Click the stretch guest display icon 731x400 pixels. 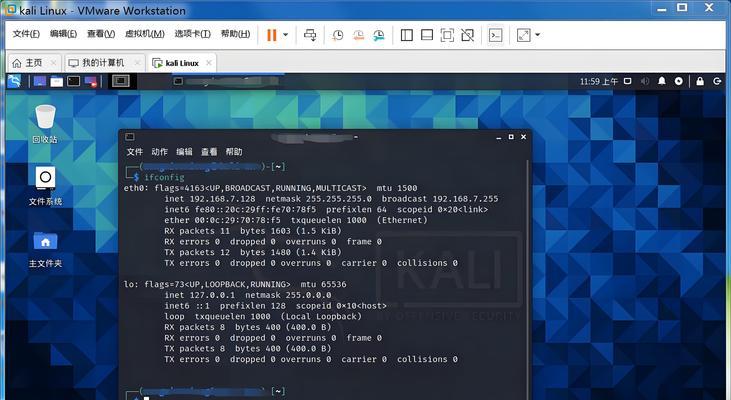click(524, 35)
